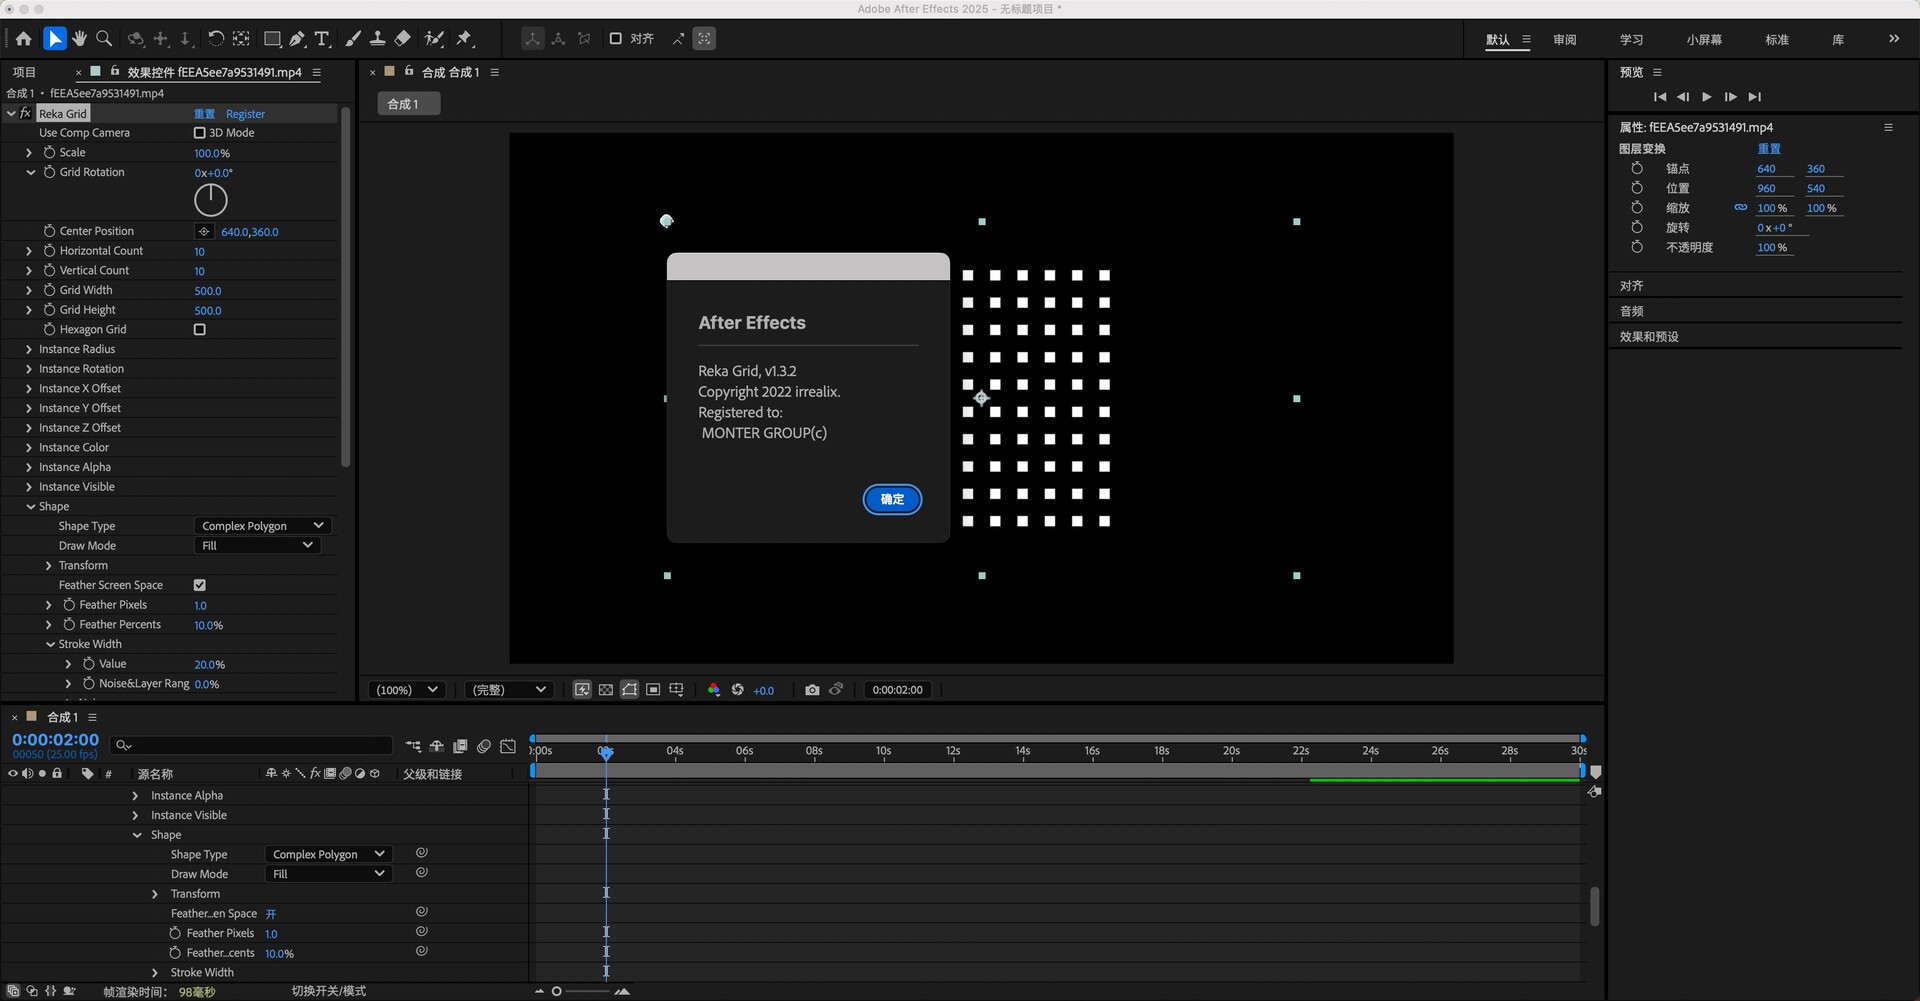Open timeline Shape Type Complex Polygon dropdown
This screenshot has height=1001, width=1920.
coord(329,854)
